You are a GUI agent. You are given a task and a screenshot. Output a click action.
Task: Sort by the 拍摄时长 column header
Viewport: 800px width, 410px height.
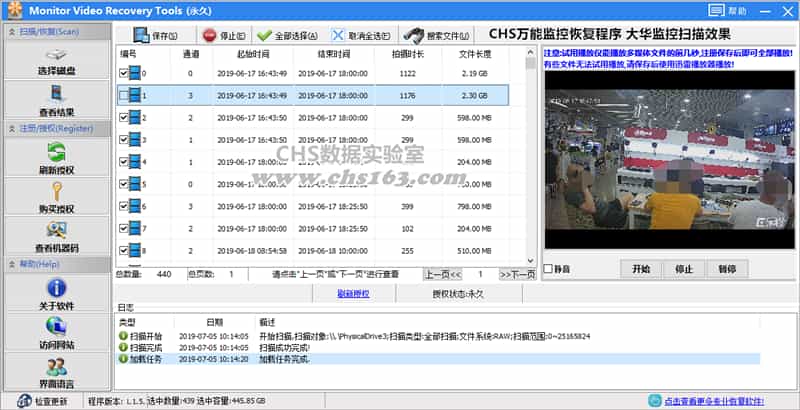(408, 54)
